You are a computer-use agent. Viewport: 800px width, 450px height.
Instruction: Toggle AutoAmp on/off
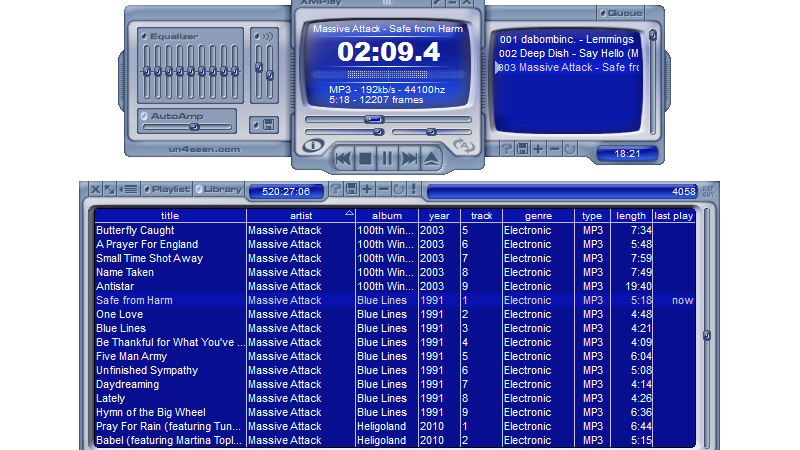pos(144,116)
